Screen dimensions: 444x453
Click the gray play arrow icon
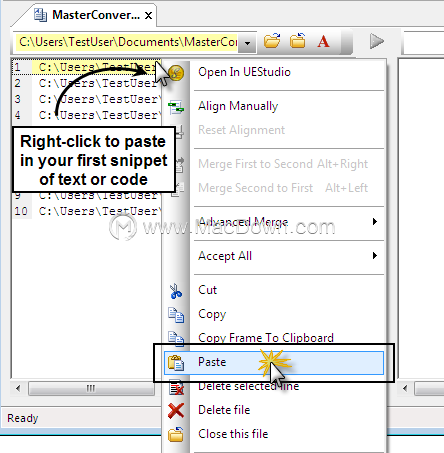(377, 41)
